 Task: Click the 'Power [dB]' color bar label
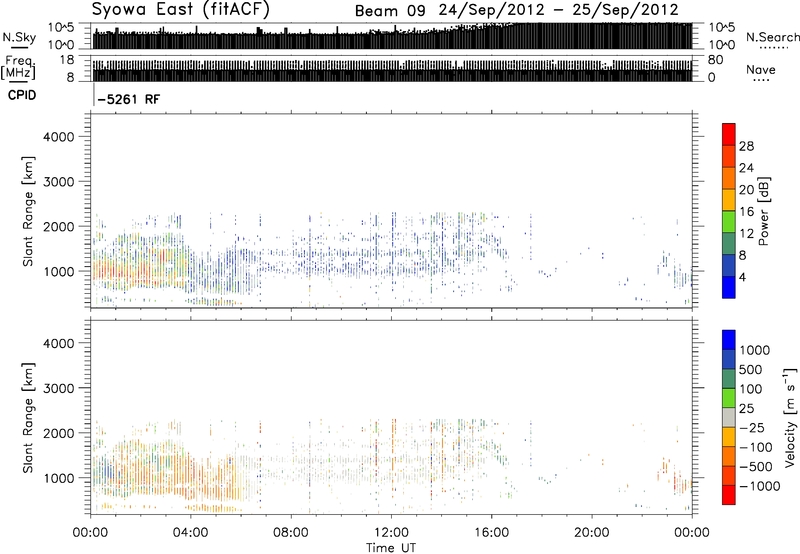764,211
